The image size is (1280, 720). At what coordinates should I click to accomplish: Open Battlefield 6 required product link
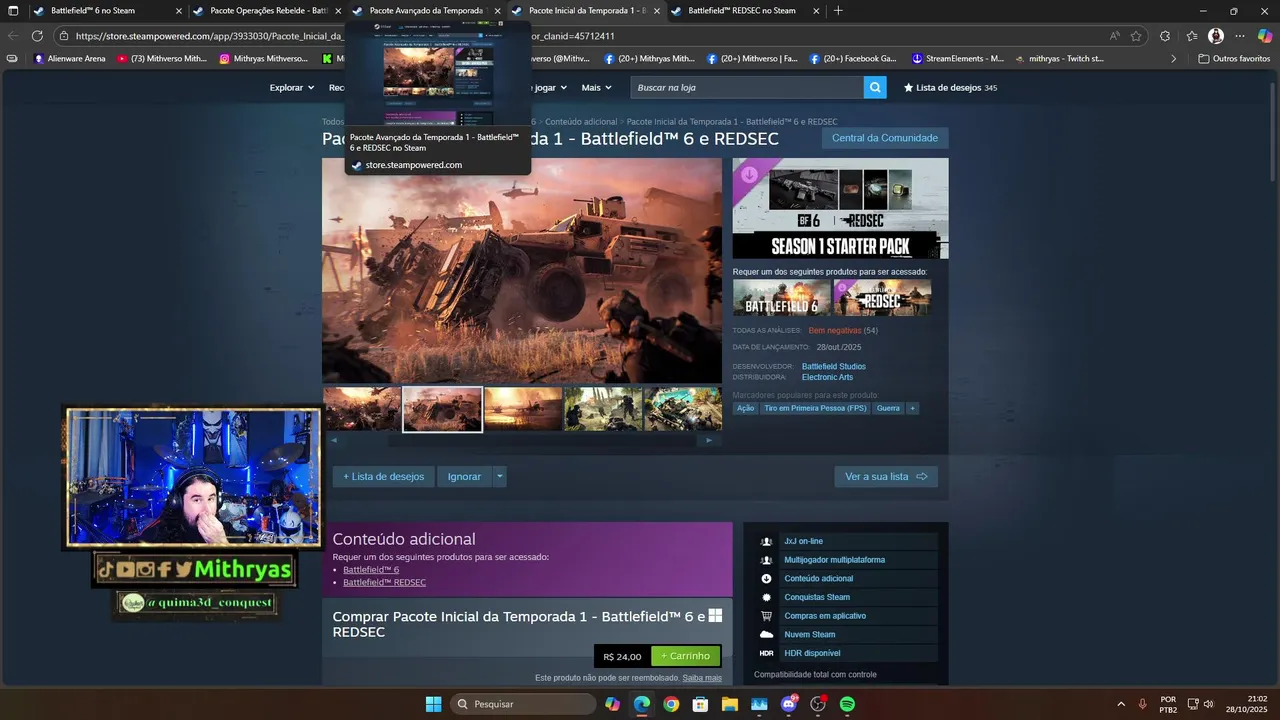click(x=371, y=570)
